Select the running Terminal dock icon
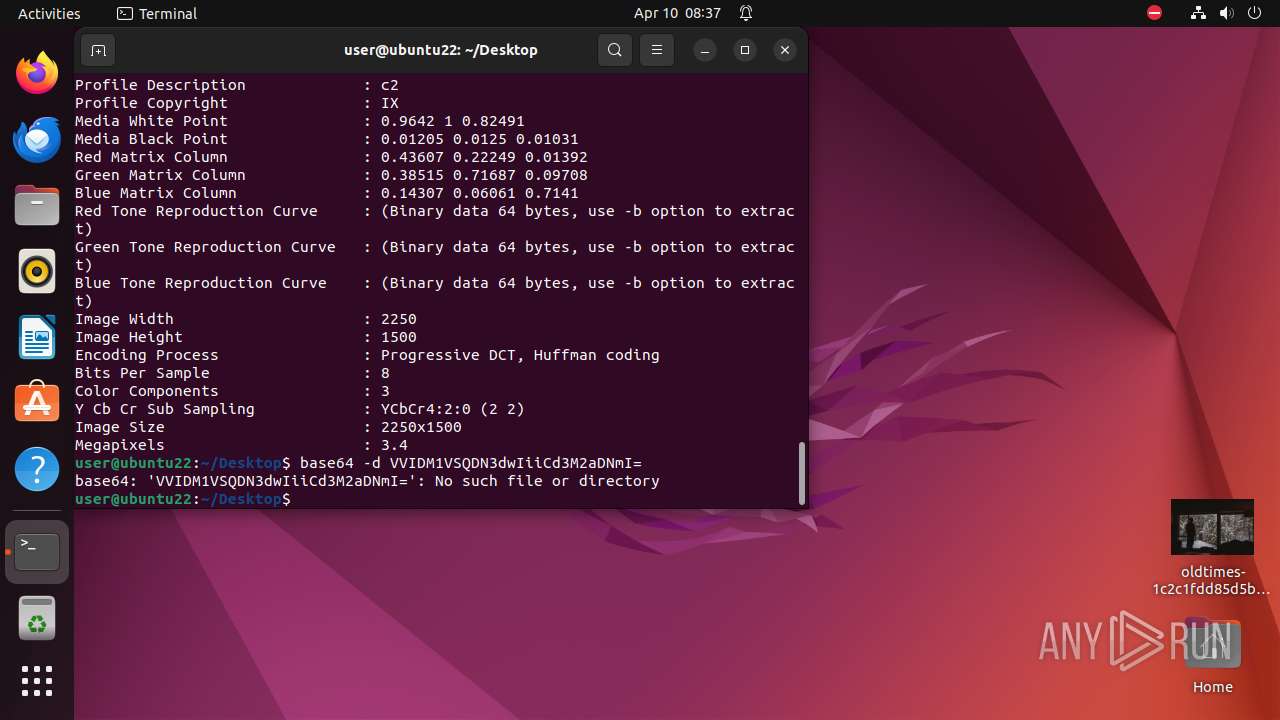The width and height of the screenshot is (1280, 720). click(37, 551)
